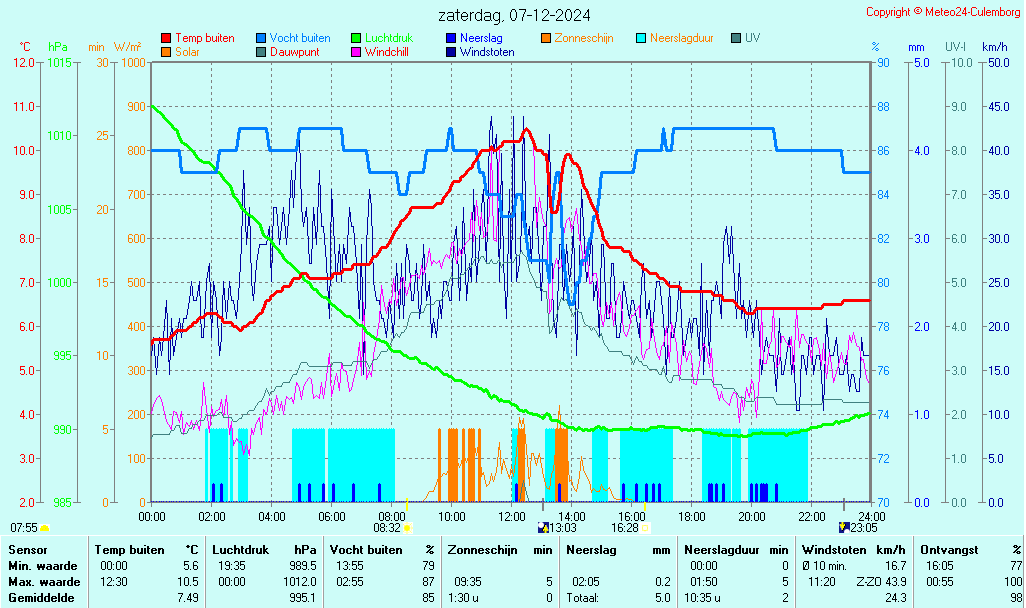Click the yellow icon next to 07:55
Viewport: 1026px width, 608px height.
click(x=44, y=527)
